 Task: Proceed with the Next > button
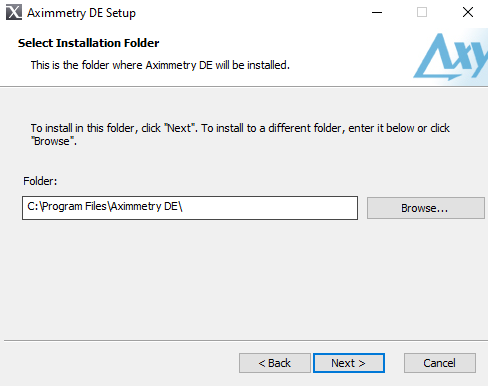point(349,363)
